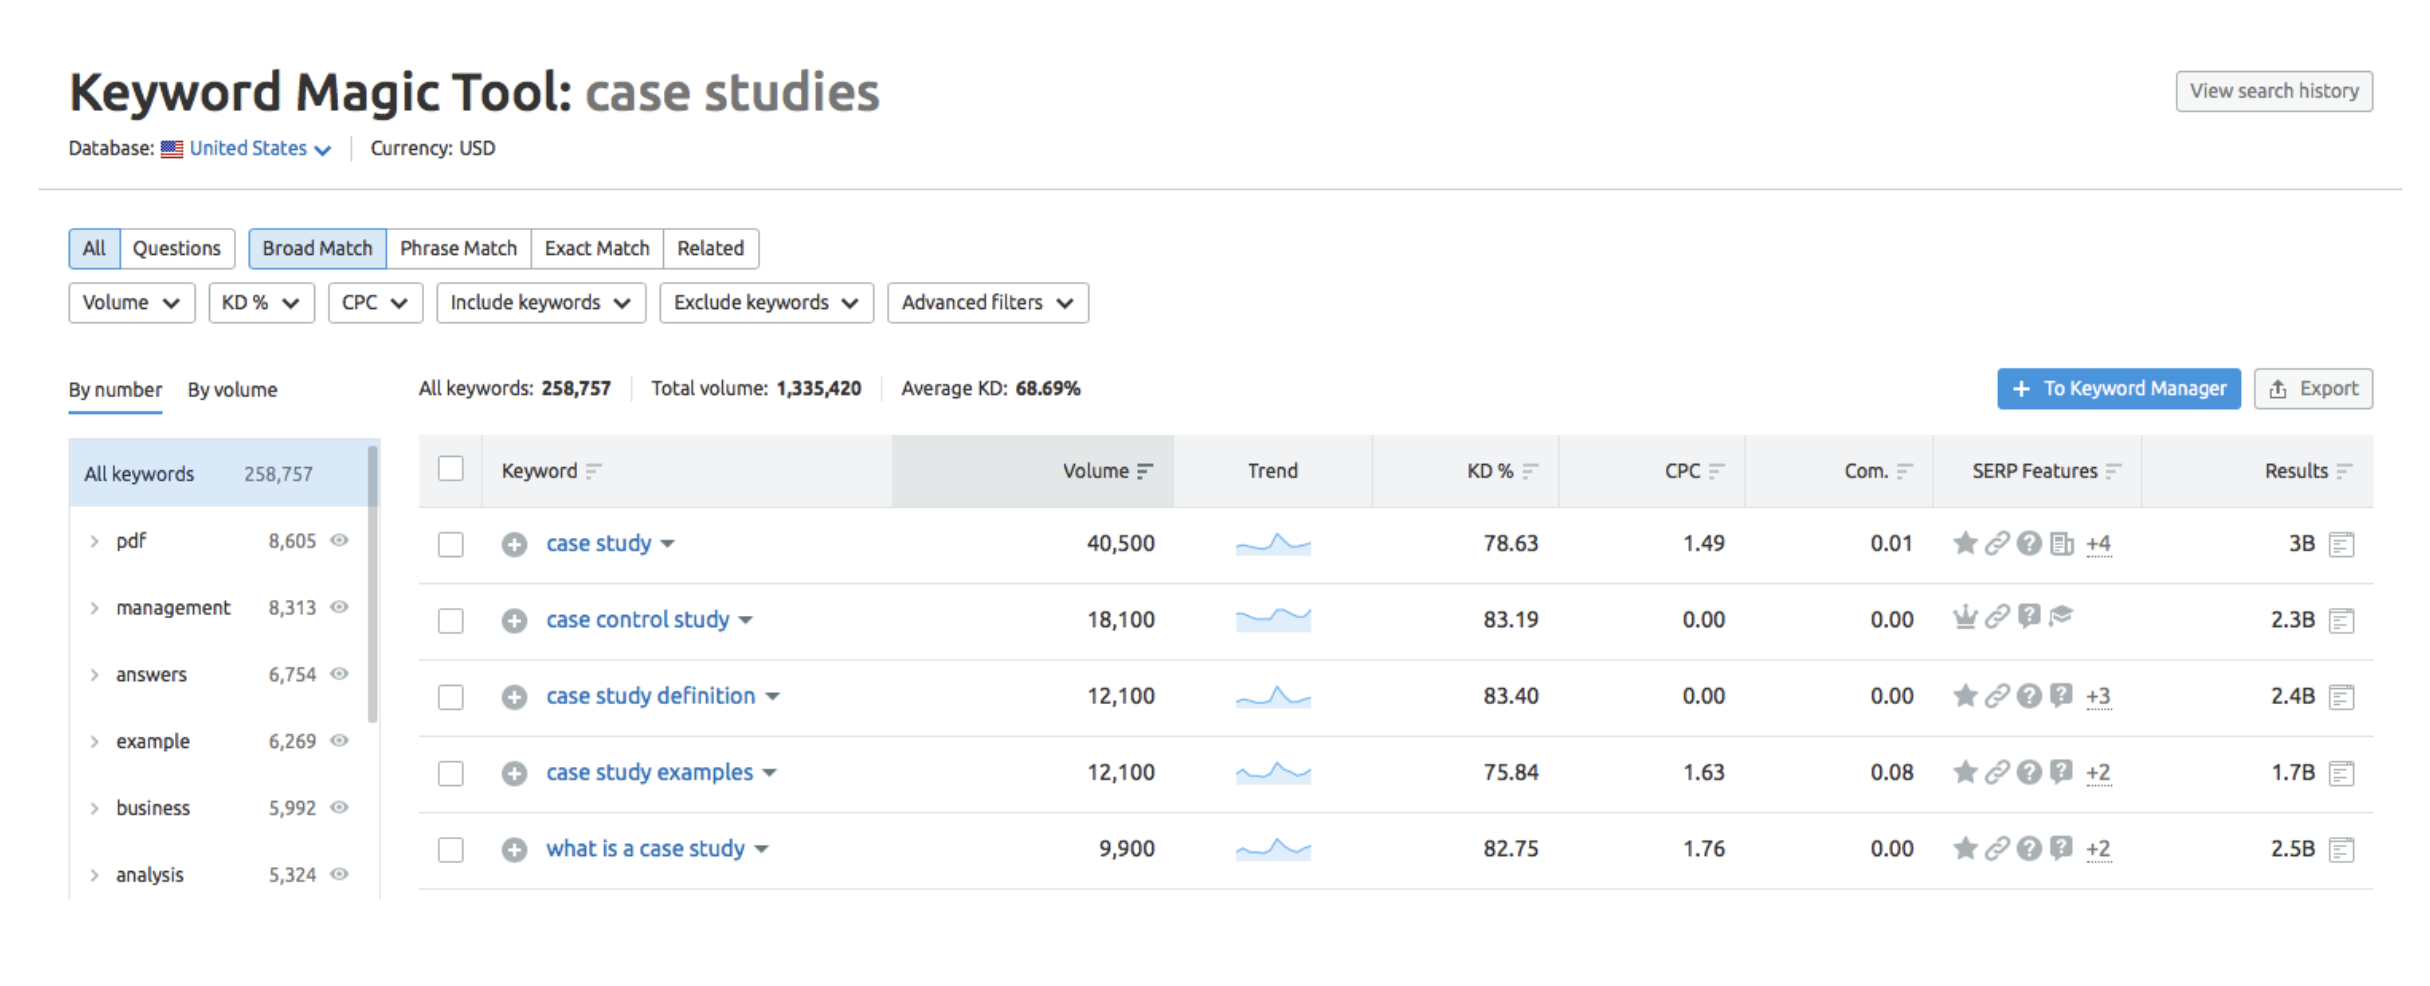The image size is (2430, 986).
Task: Sort by Keyword column icon
Action: point(594,471)
